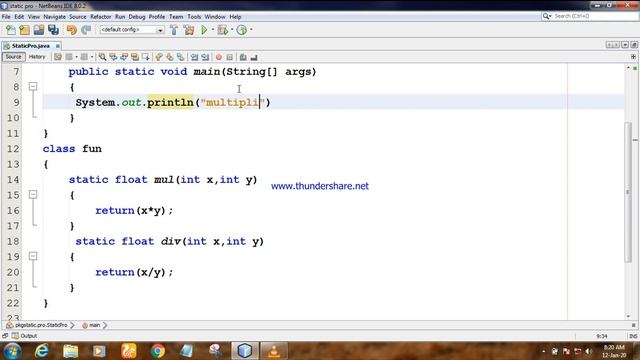Open the Output panel at the bottom
Viewport: 640px width, 360px height.
24,336
